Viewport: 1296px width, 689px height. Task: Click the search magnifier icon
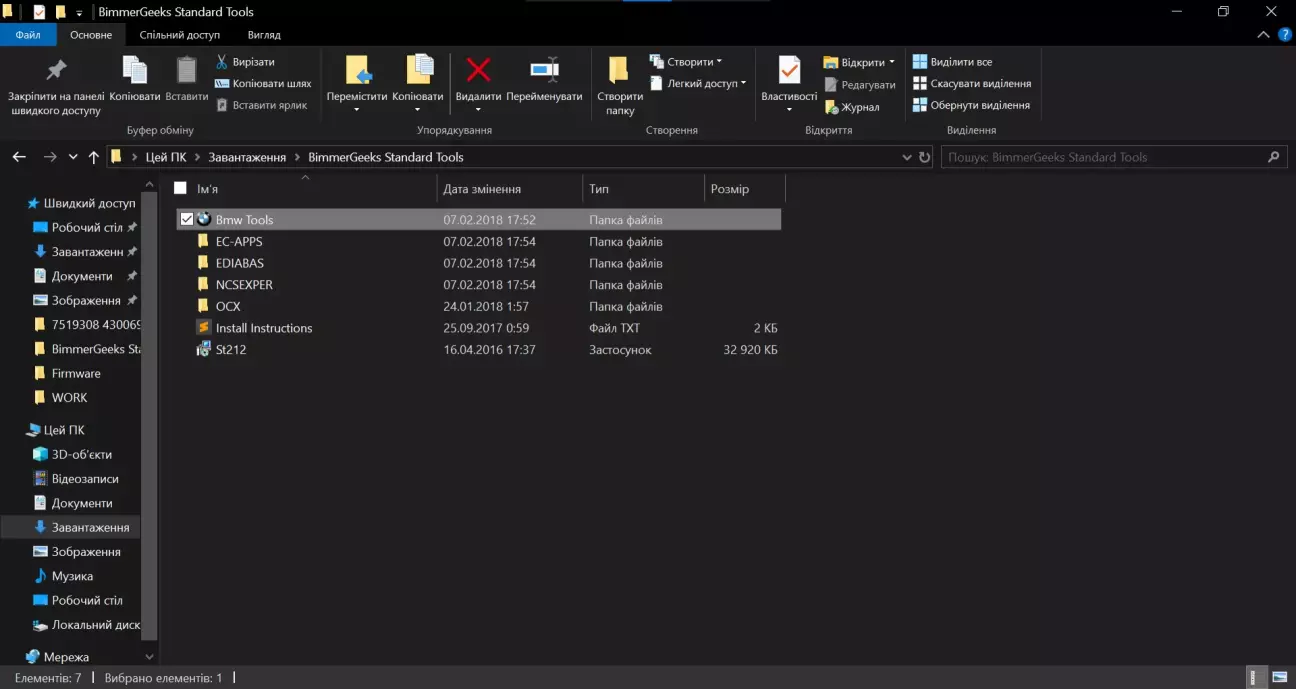[1273, 157]
